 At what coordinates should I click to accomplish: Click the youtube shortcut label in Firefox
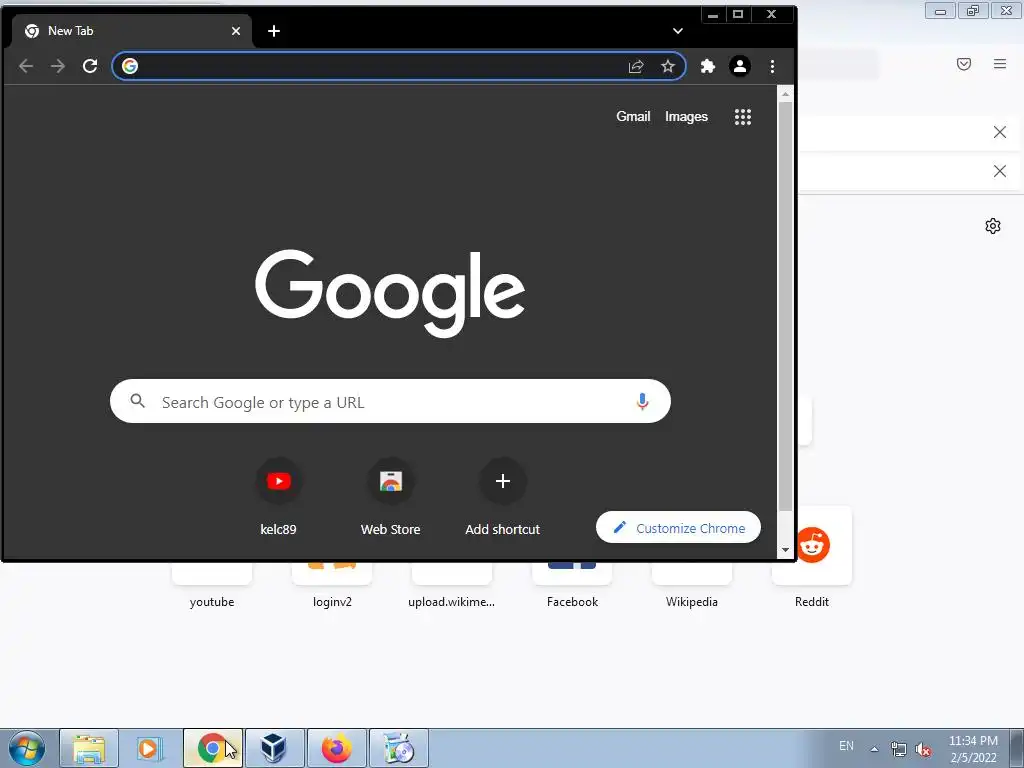click(212, 601)
